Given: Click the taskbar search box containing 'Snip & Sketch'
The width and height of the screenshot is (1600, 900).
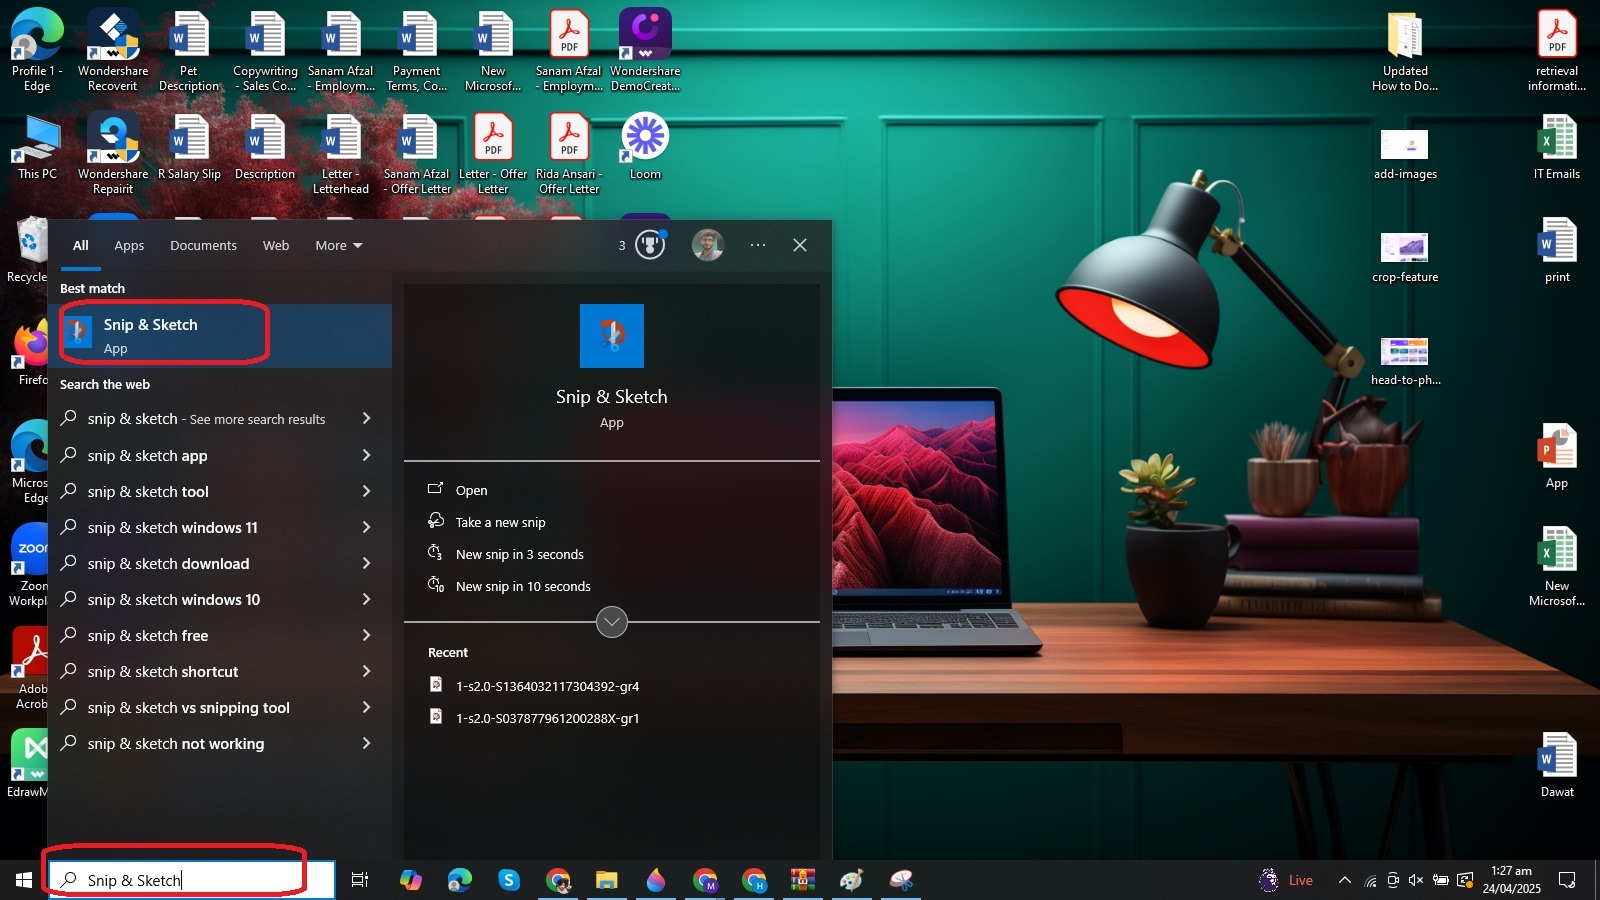Looking at the screenshot, I should click(191, 880).
